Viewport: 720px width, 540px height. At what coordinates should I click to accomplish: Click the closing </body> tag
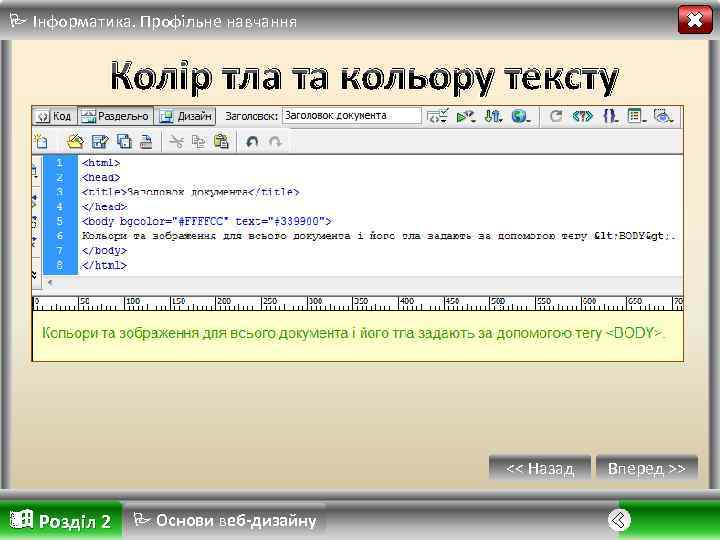(x=104, y=251)
